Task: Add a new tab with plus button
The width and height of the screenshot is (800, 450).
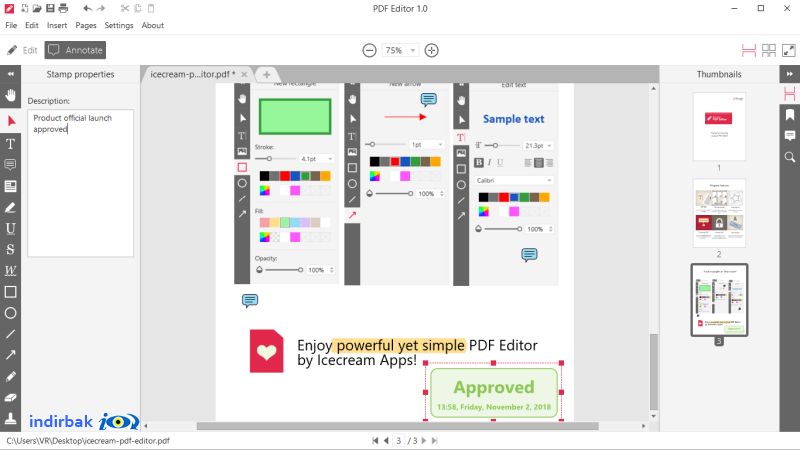Action: pos(266,74)
